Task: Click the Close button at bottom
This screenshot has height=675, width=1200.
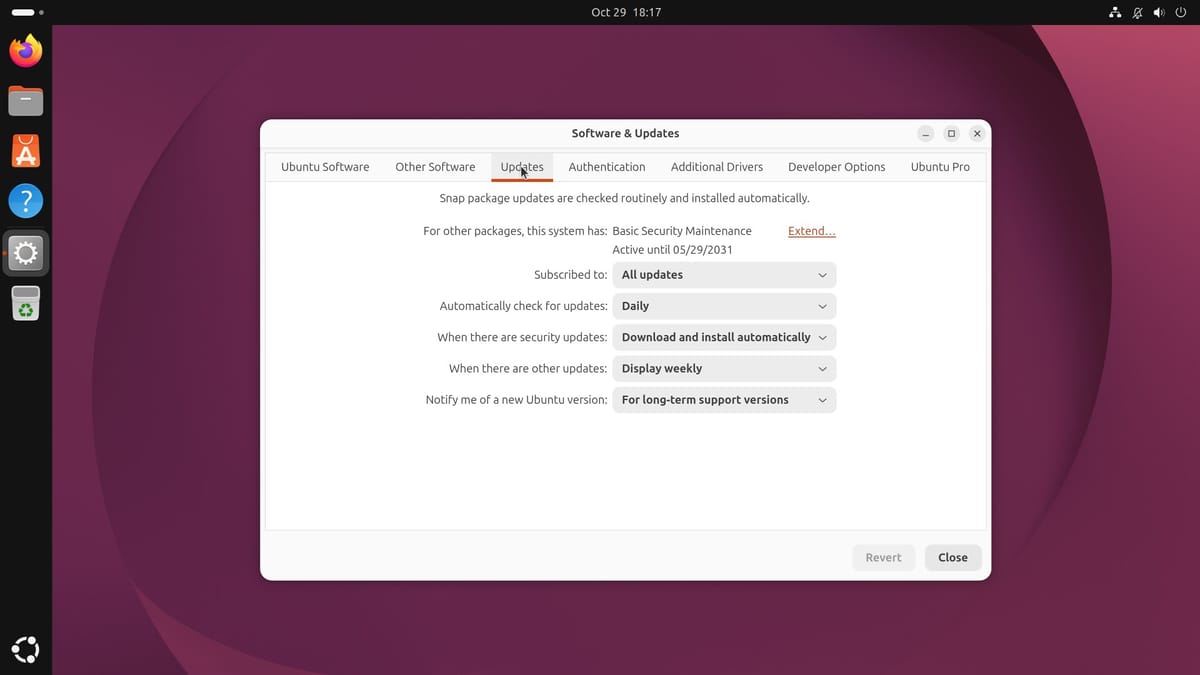Action: point(953,558)
